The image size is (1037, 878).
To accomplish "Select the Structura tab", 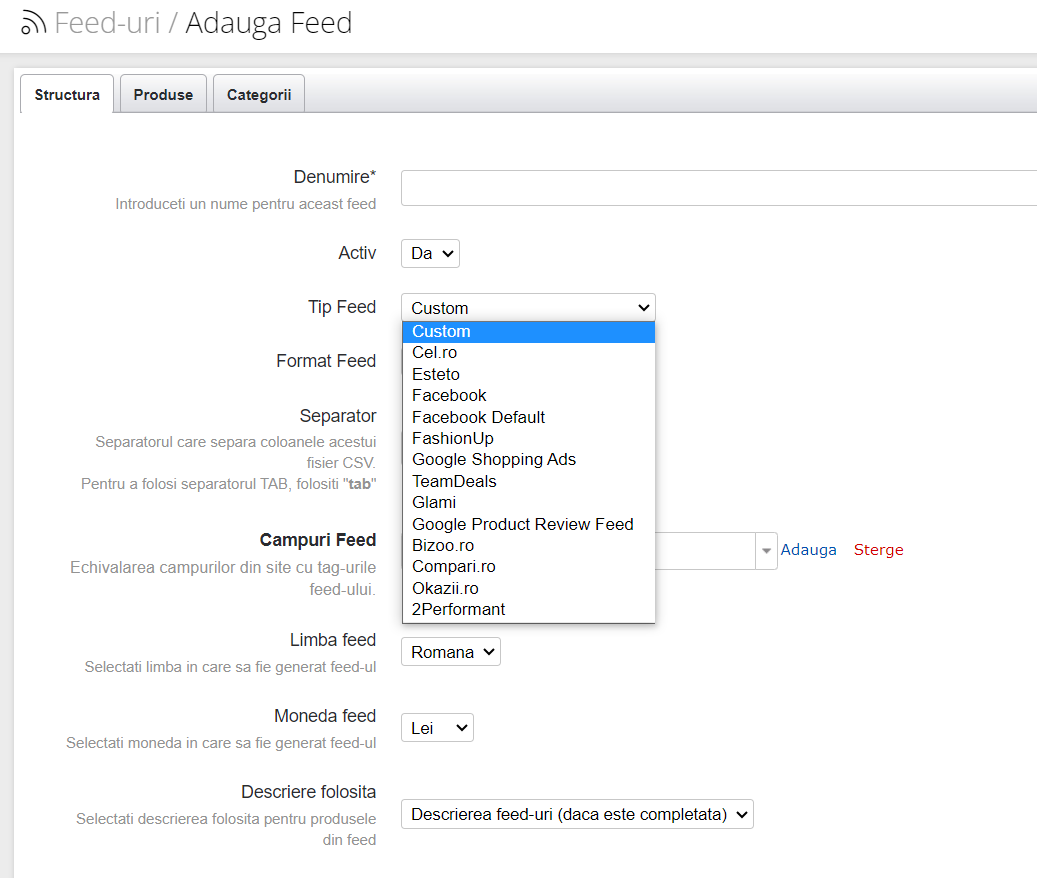I will click(67, 95).
